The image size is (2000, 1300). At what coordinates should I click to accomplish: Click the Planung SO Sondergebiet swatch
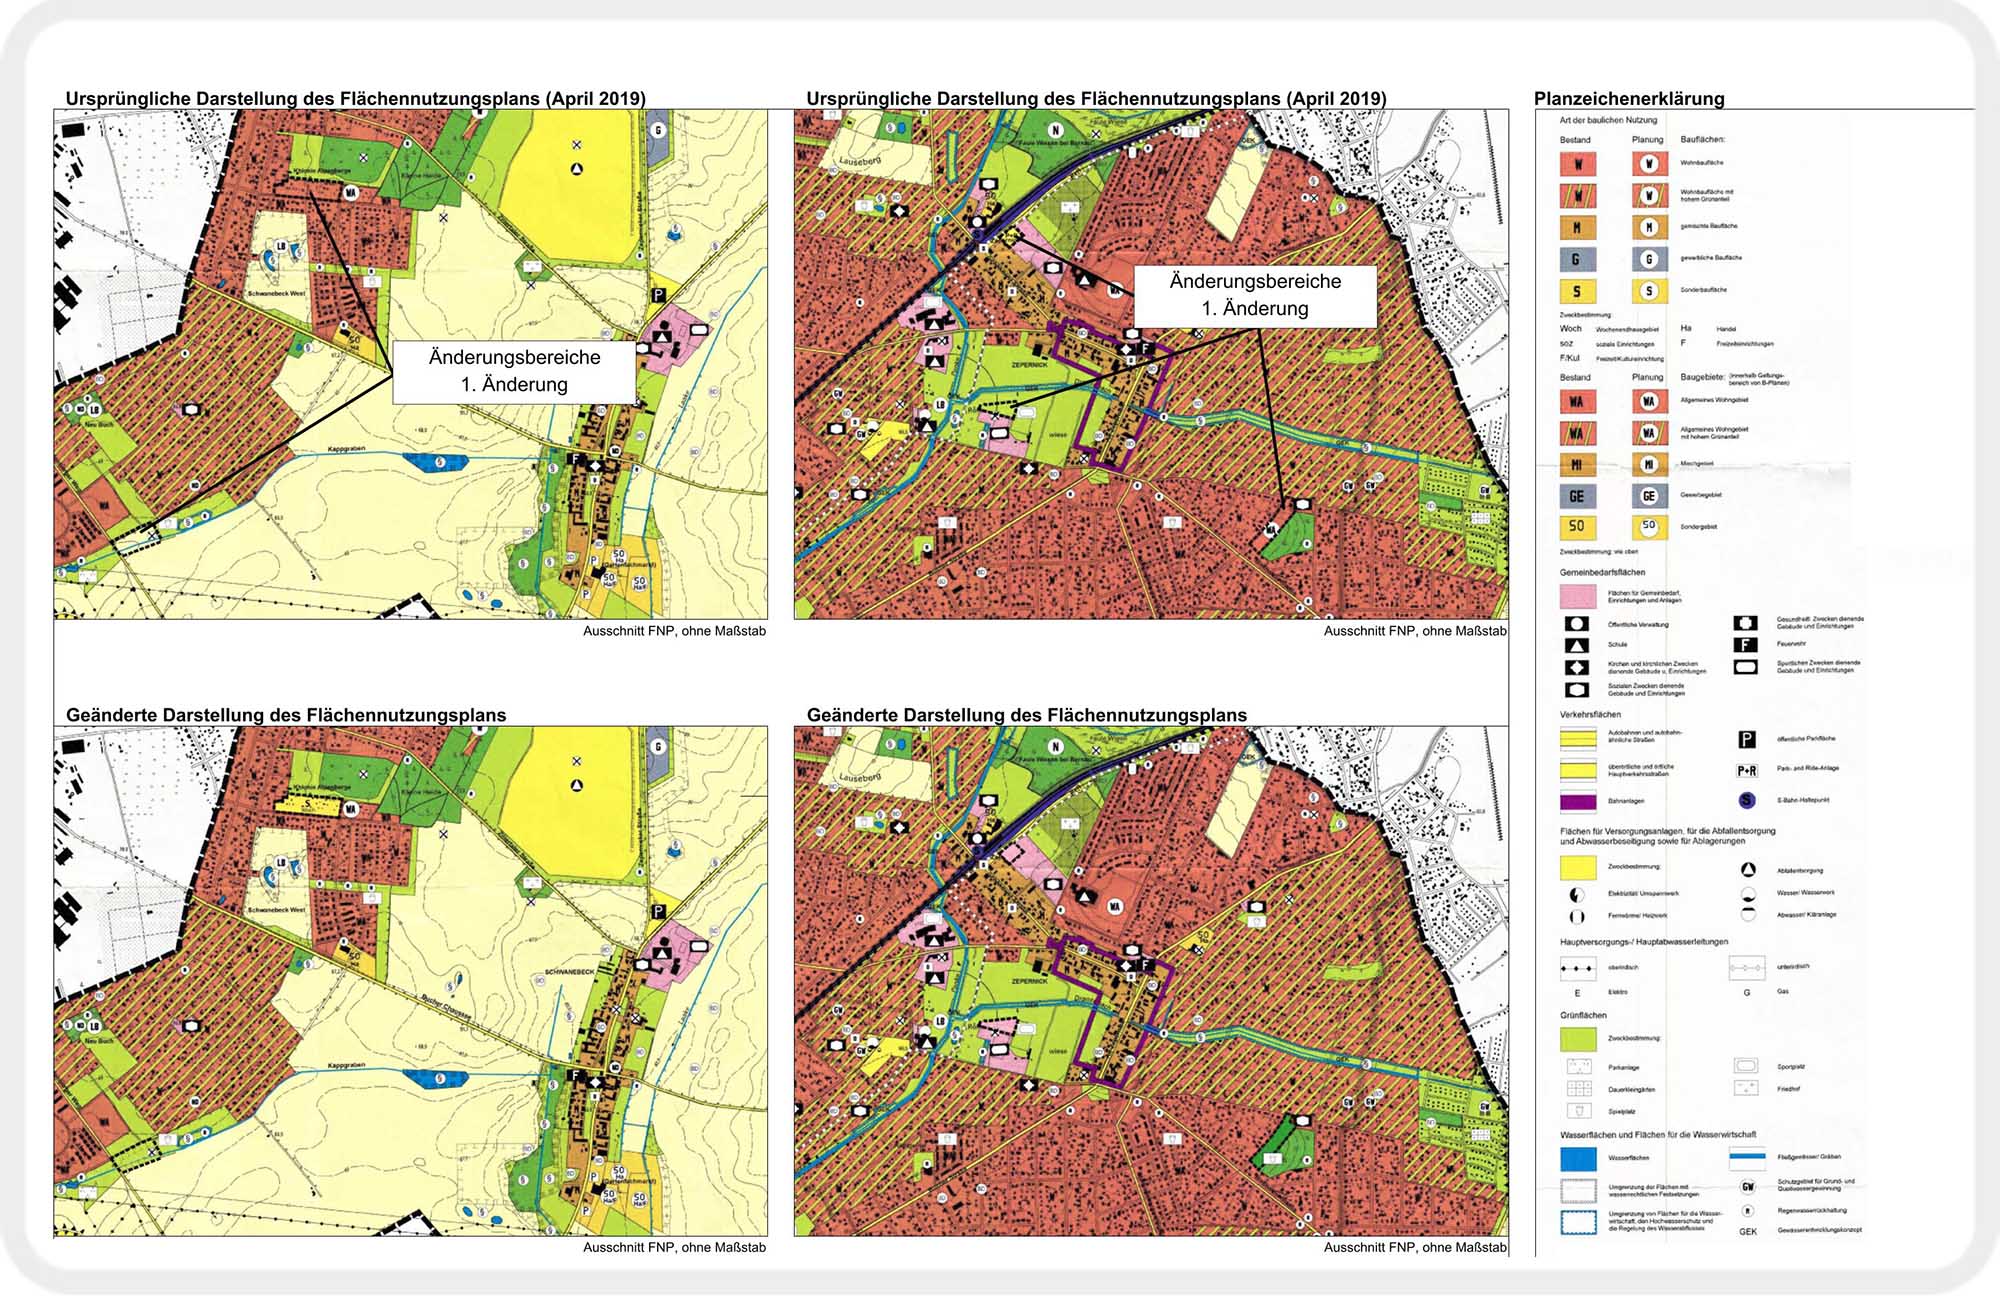pyautogui.click(x=1649, y=526)
